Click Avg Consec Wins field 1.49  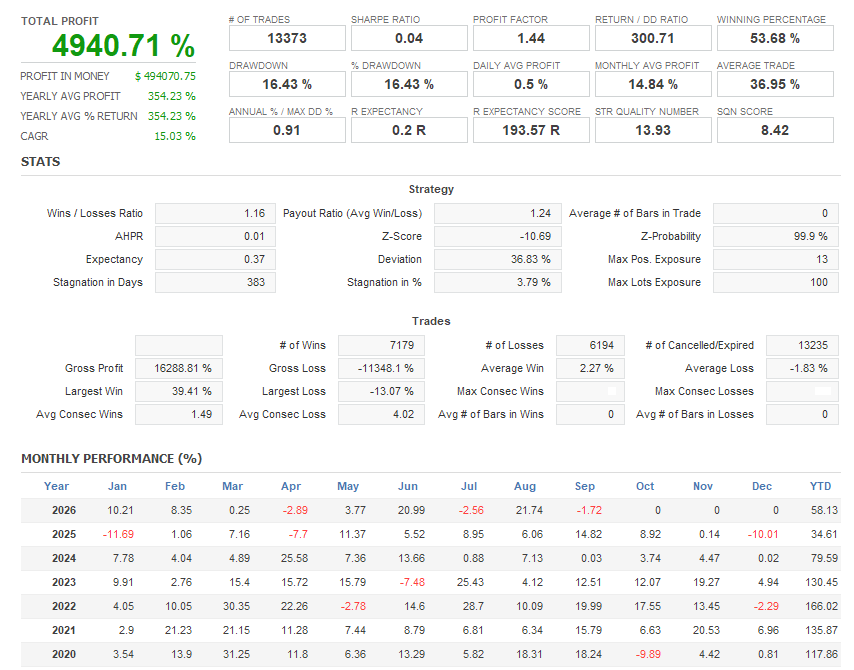click(x=179, y=414)
